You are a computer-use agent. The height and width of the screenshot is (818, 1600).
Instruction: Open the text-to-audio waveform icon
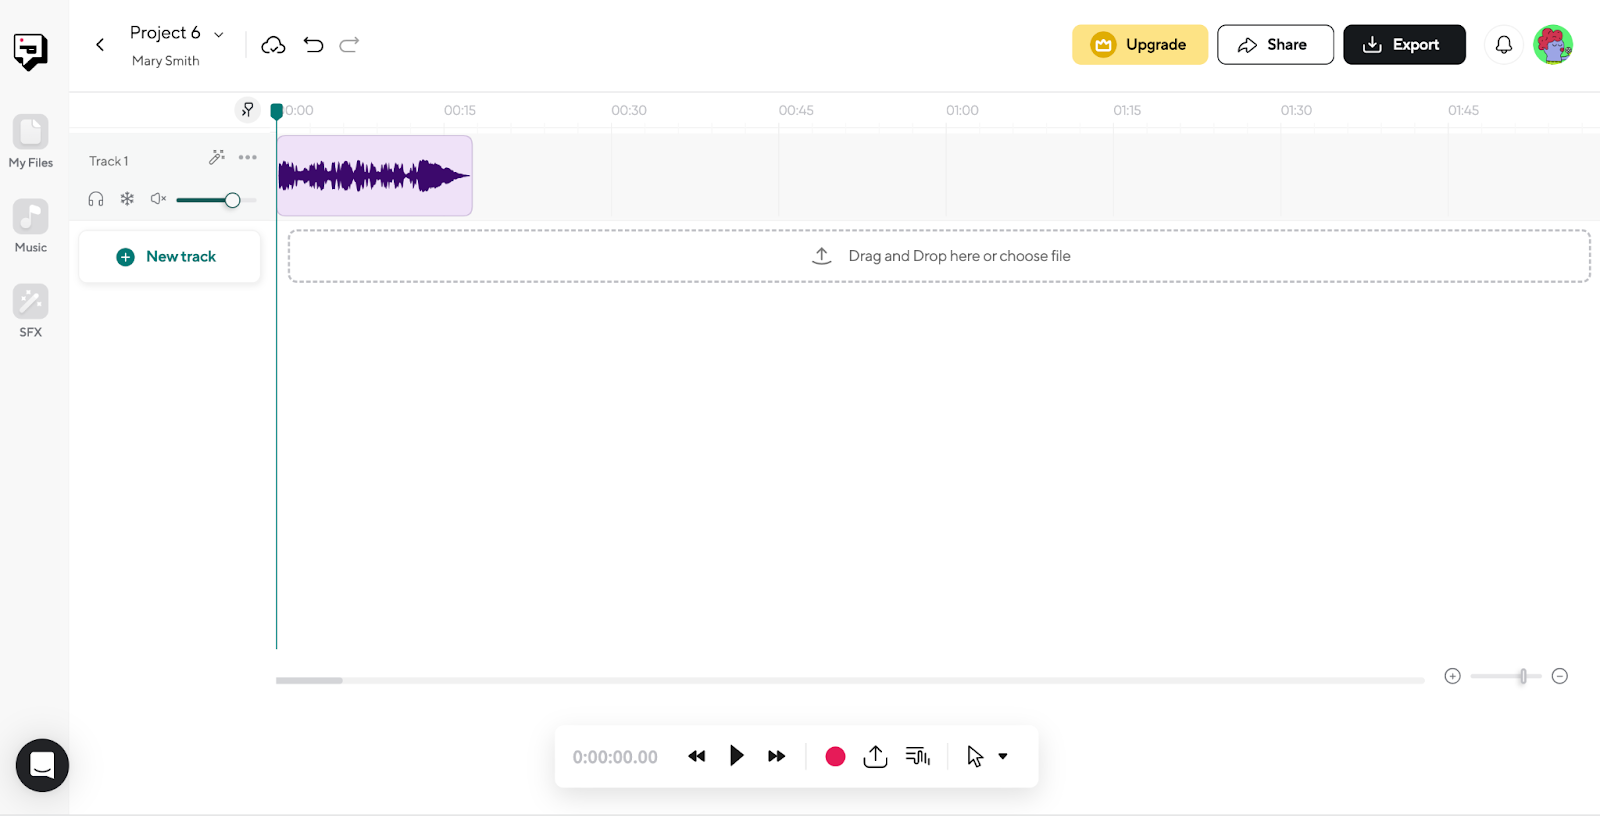click(918, 757)
